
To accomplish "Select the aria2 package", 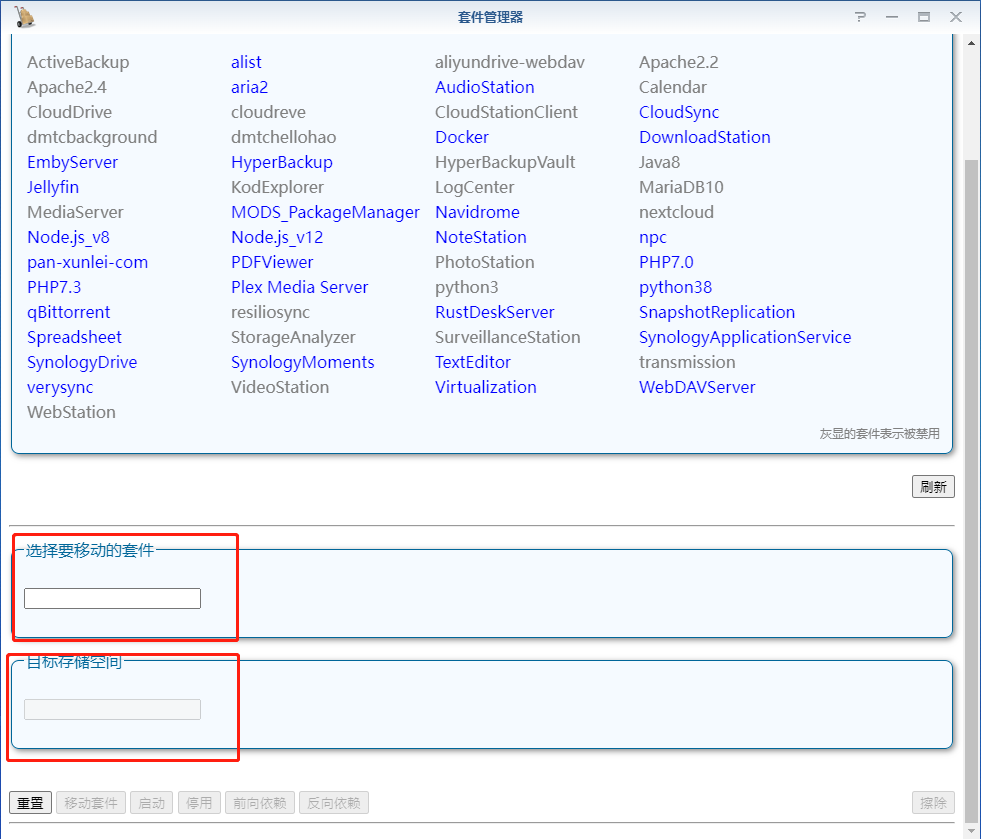I will tap(249, 87).
